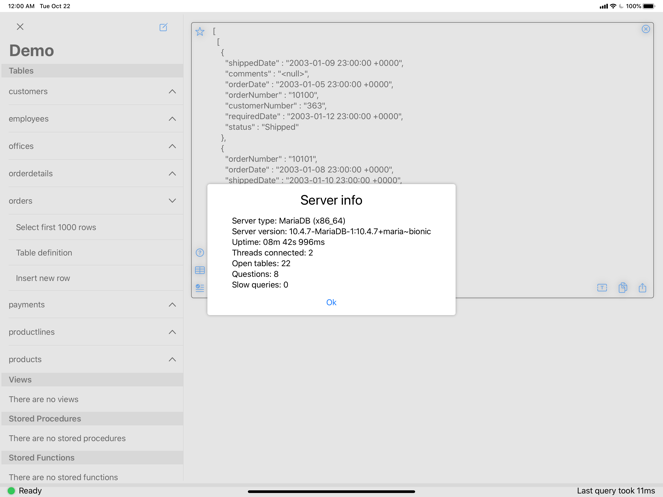Click the Tables section header
This screenshot has height=497, width=663.
click(92, 71)
